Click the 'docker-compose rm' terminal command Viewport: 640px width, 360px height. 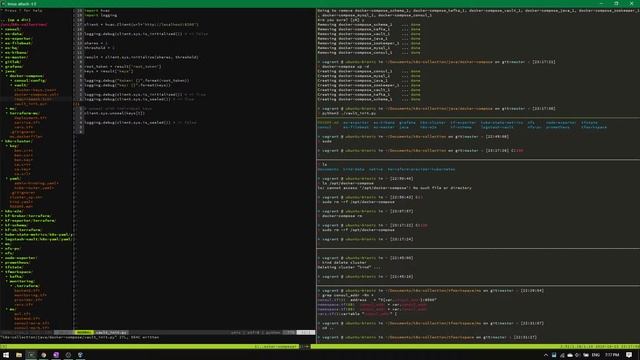342,216
